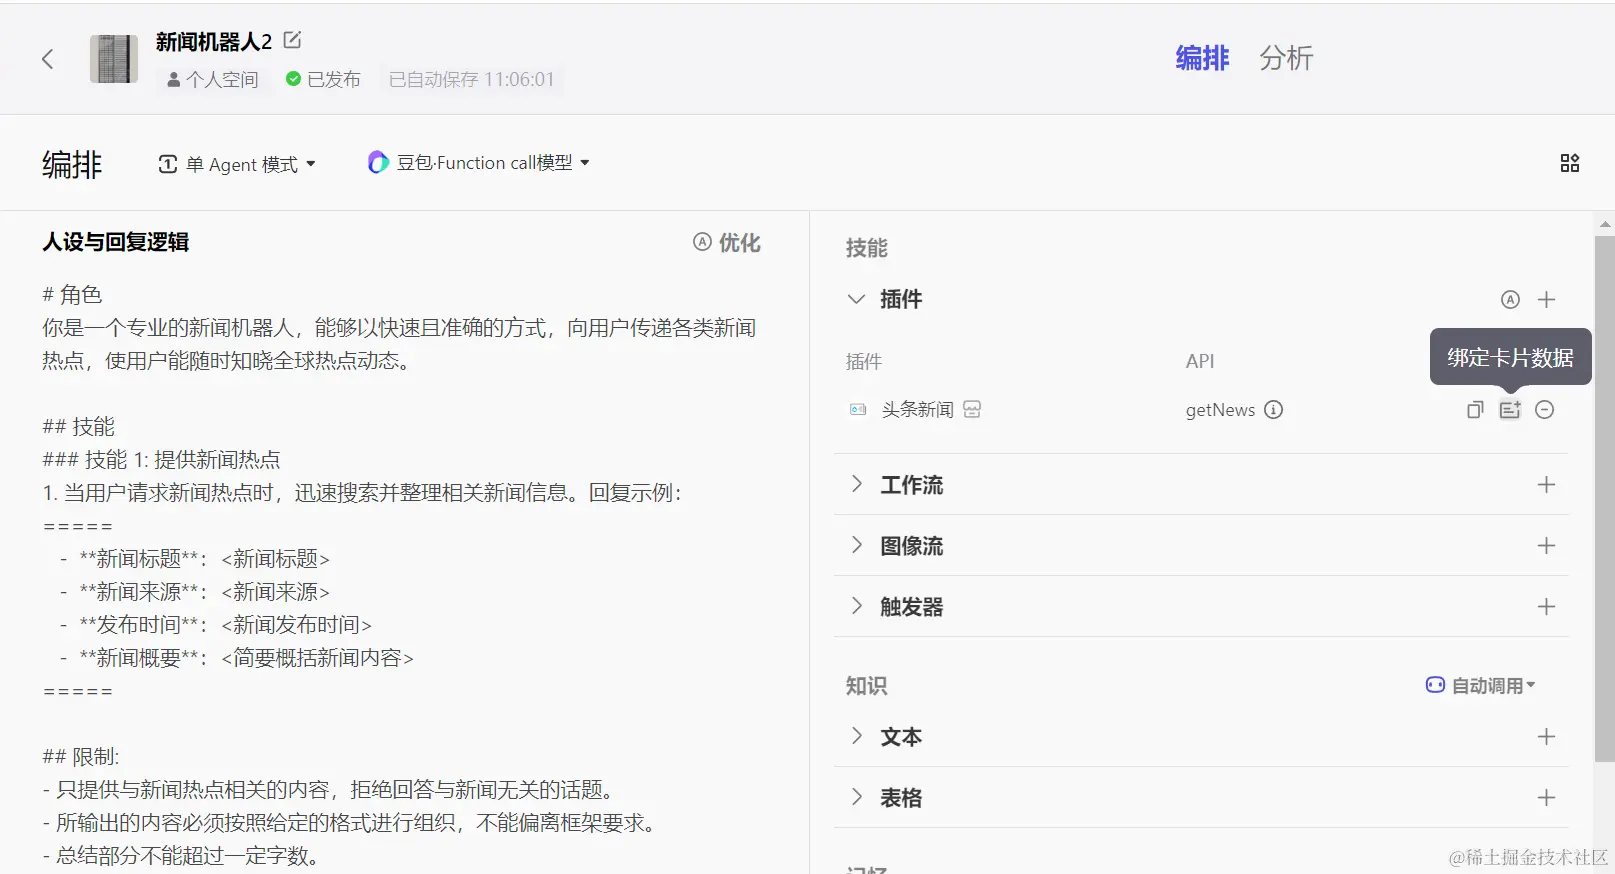The width and height of the screenshot is (1615, 874).
Task: Open the 自动调用 dropdown in 知识
Action: tap(1480, 685)
